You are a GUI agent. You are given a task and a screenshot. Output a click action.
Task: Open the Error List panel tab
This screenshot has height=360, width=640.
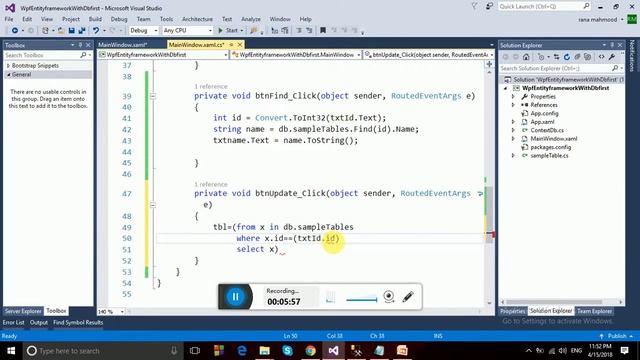pos(13,322)
